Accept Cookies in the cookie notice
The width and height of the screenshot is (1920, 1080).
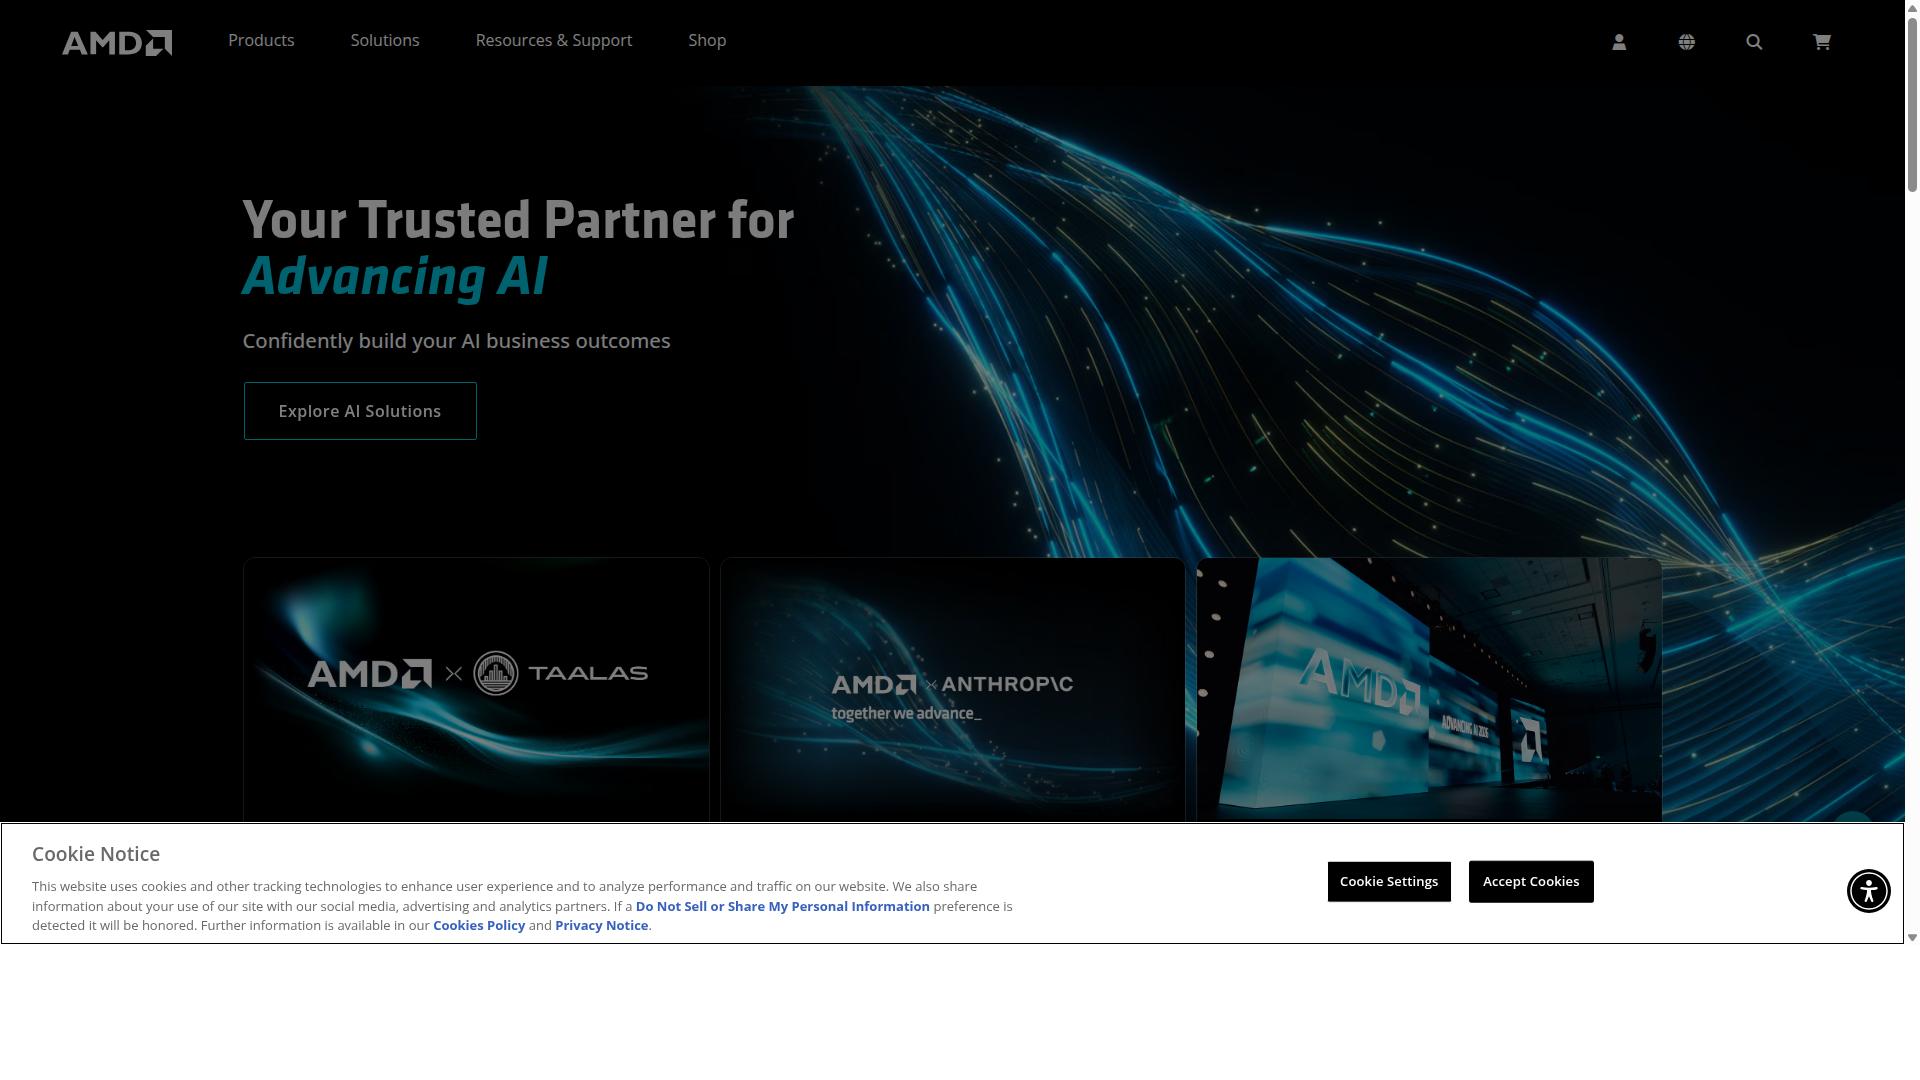1531,881
